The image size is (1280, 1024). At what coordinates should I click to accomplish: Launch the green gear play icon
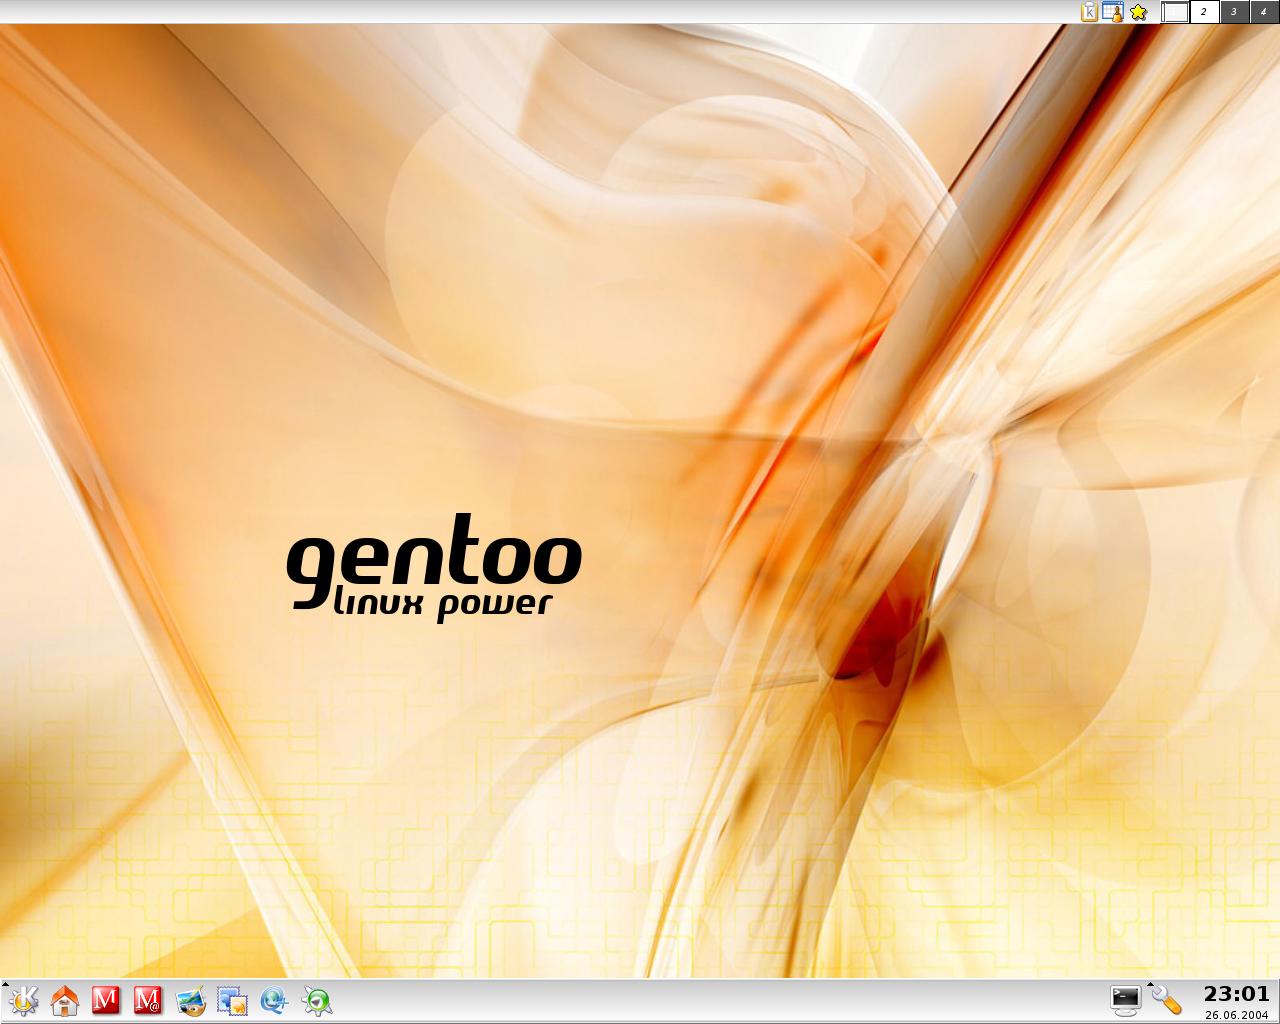pos(316,1000)
